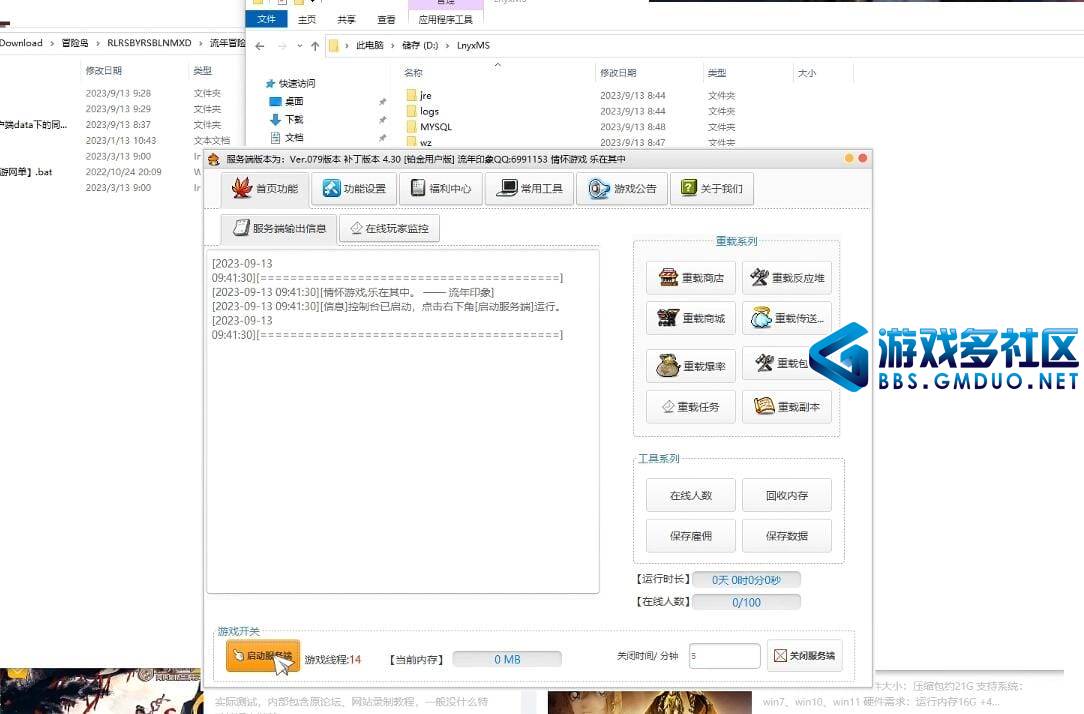
Task: Click the 重载传送 button
Action: click(787, 318)
